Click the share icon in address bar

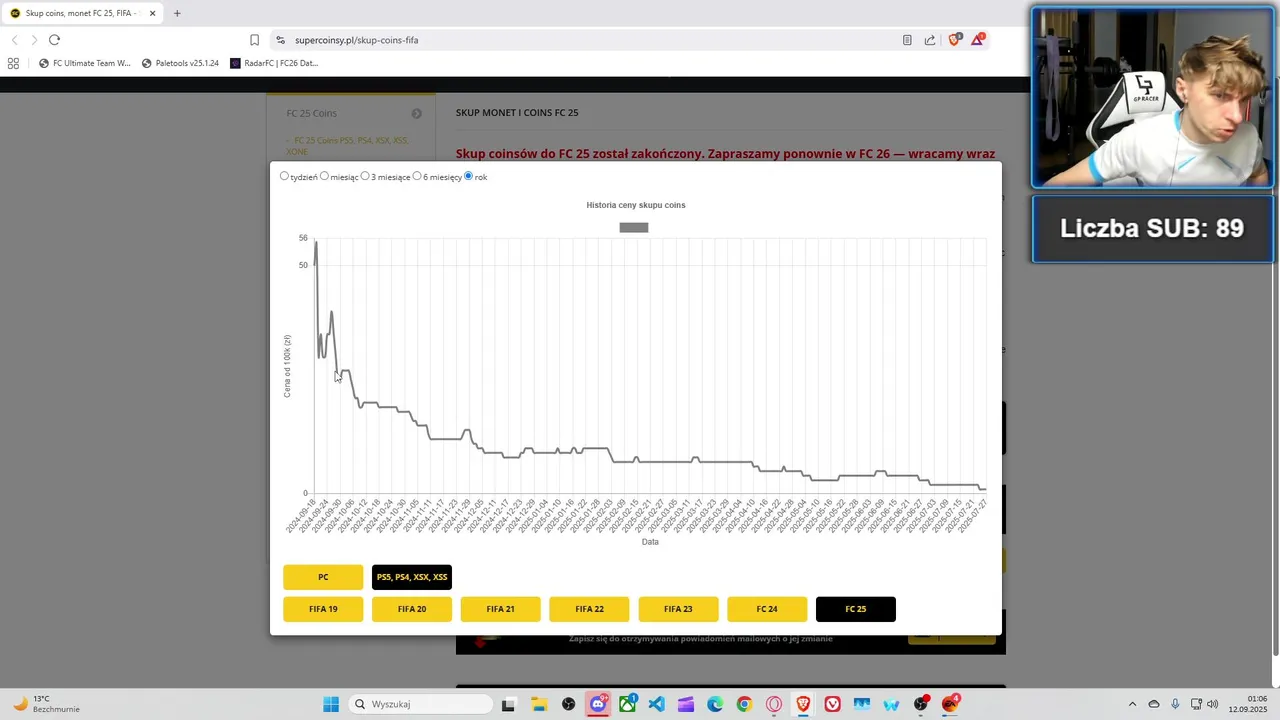pyautogui.click(x=930, y=40)
